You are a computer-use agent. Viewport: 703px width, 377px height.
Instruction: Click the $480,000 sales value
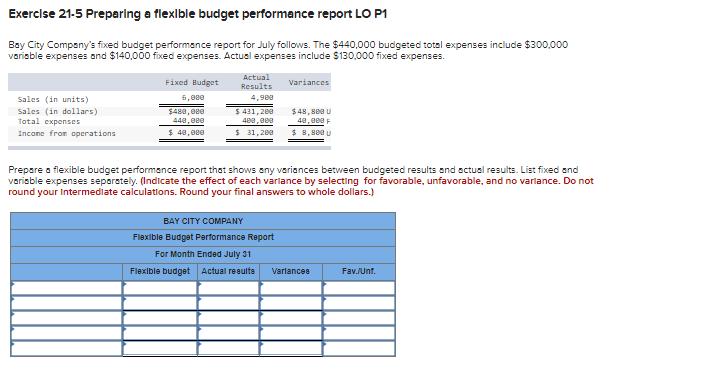tap(187, 111)
